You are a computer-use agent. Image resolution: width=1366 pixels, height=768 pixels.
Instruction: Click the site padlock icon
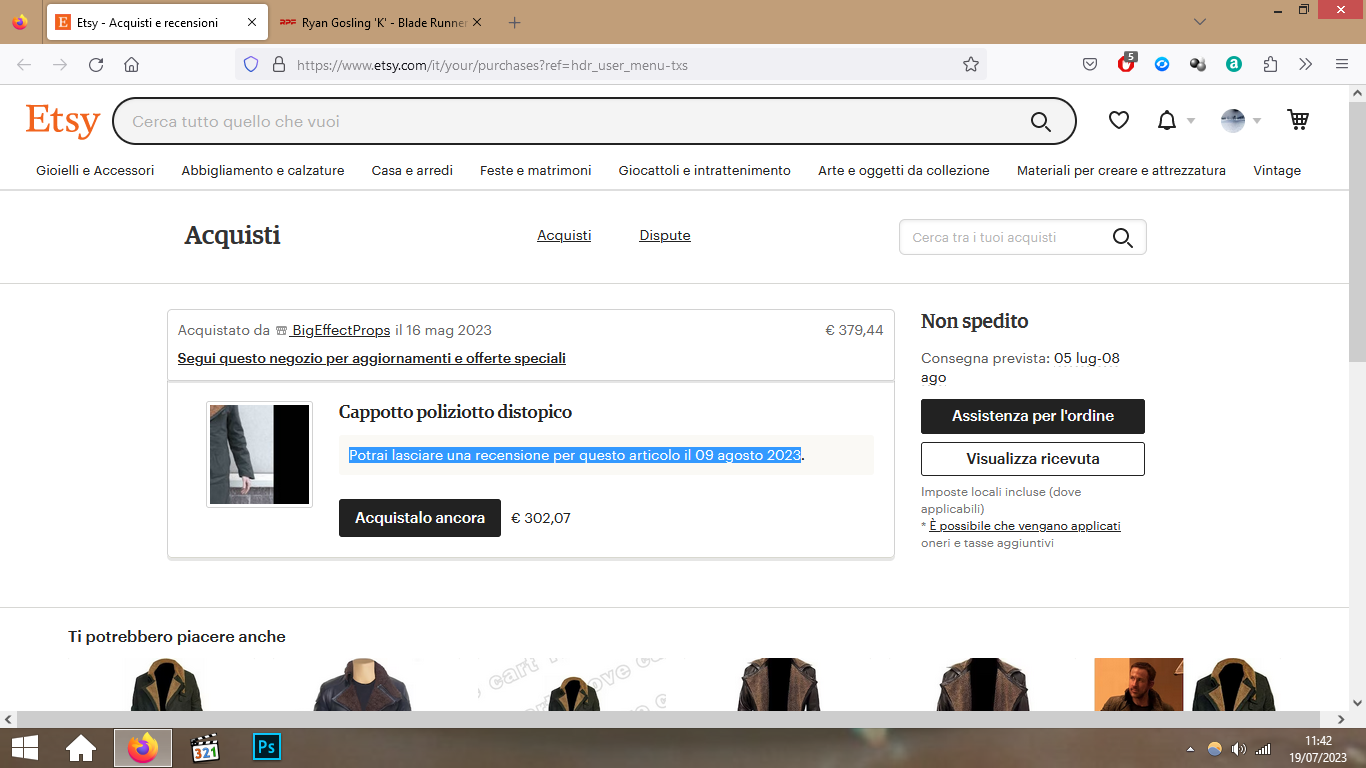tap(279, 65)
